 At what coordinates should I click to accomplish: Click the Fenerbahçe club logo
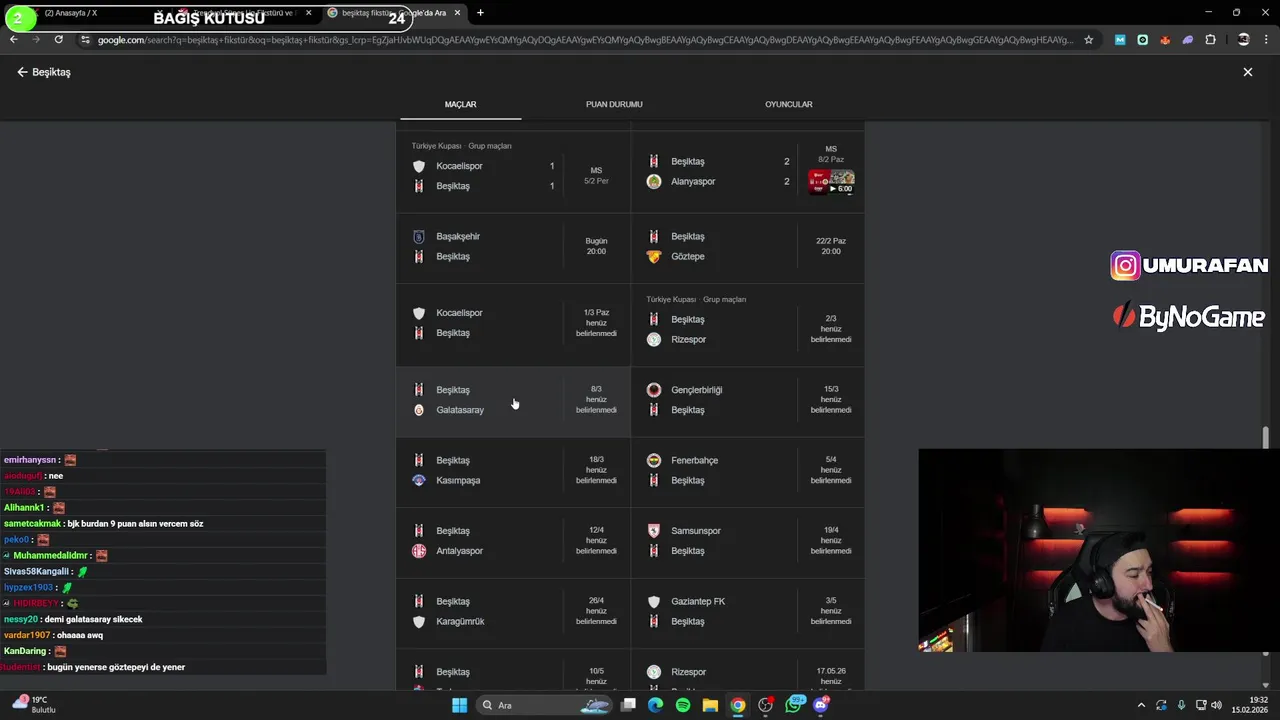coord(654,460)
